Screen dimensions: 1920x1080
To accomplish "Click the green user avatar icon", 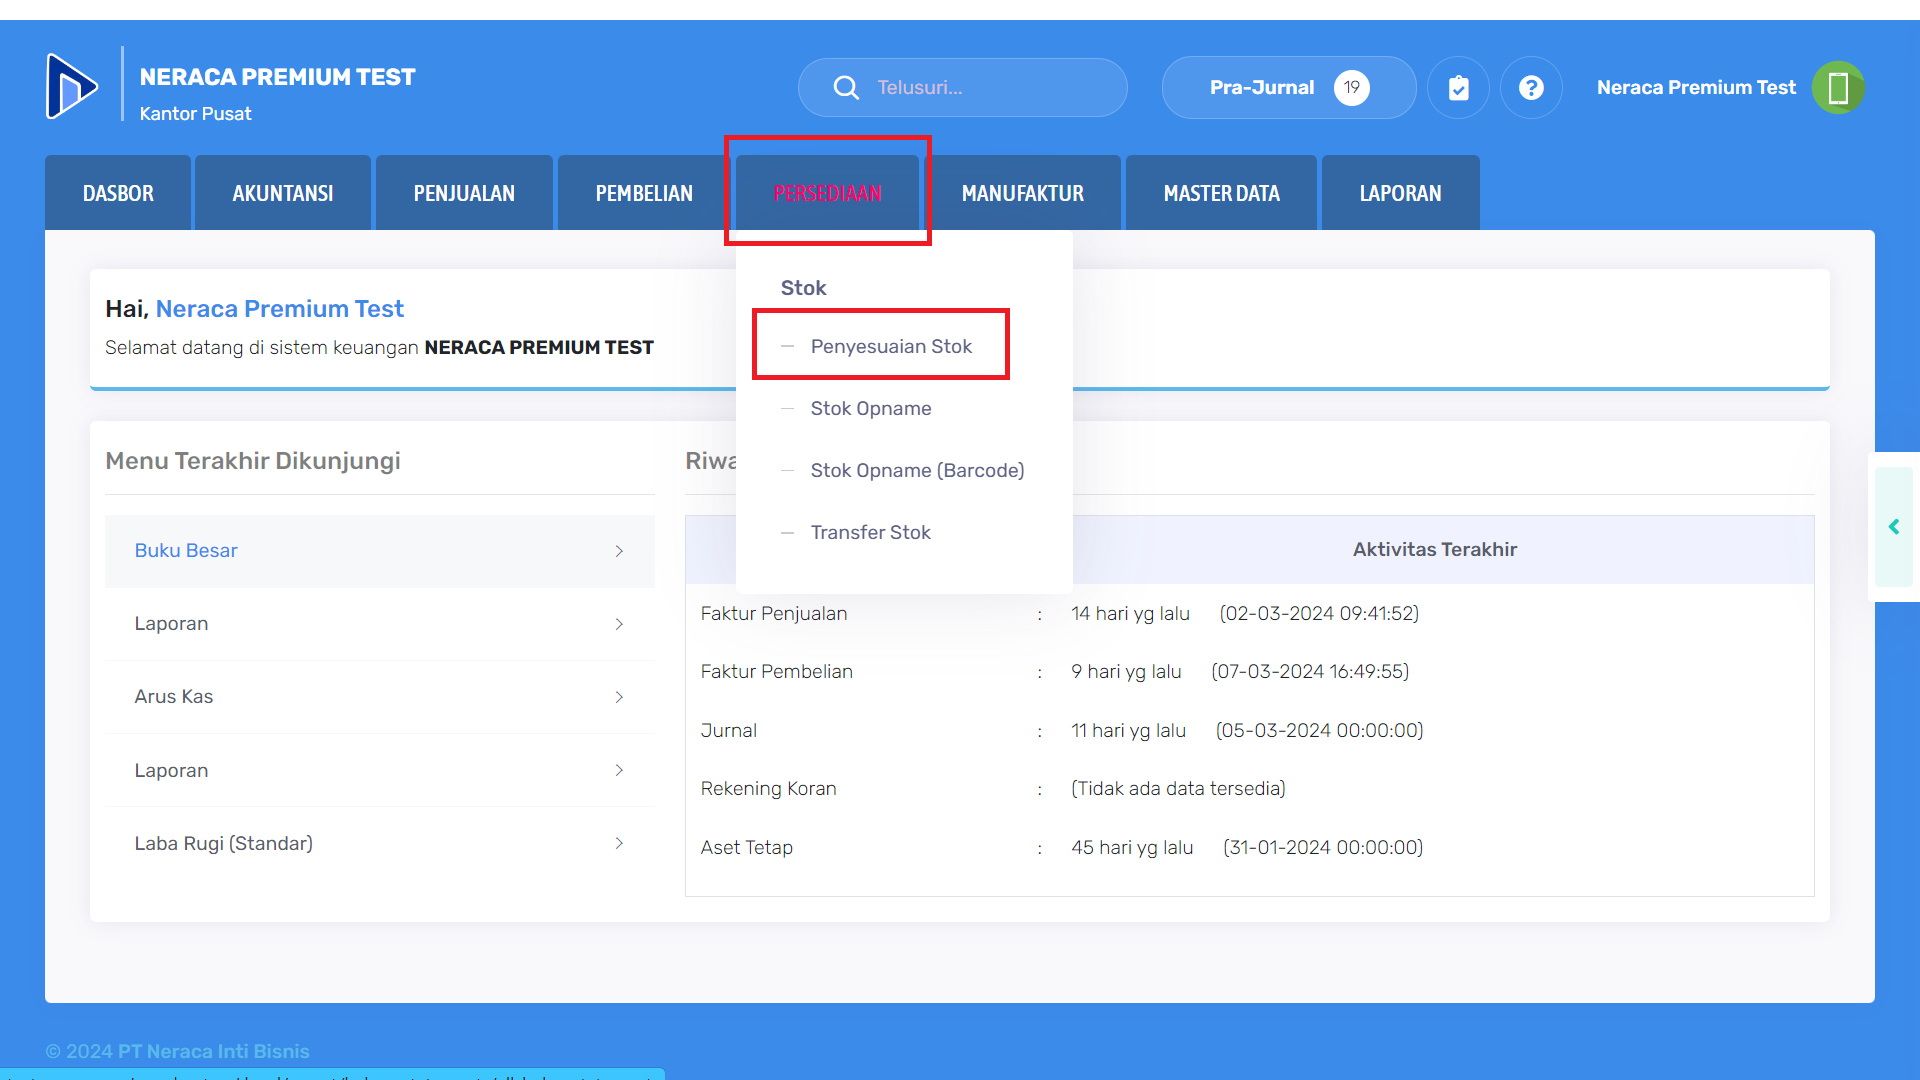I will [x=1838, y=88].
